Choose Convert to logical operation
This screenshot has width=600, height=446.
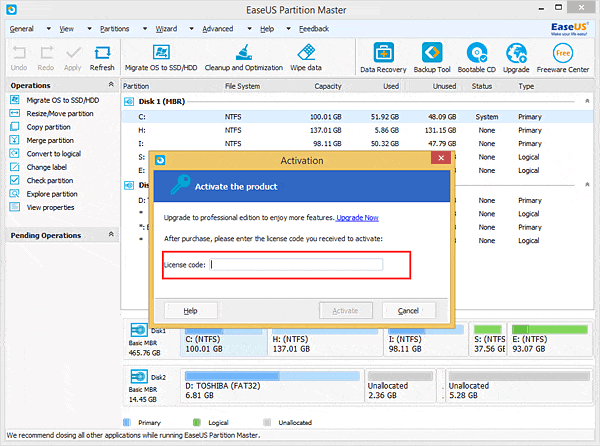click(x=54, y=154)
